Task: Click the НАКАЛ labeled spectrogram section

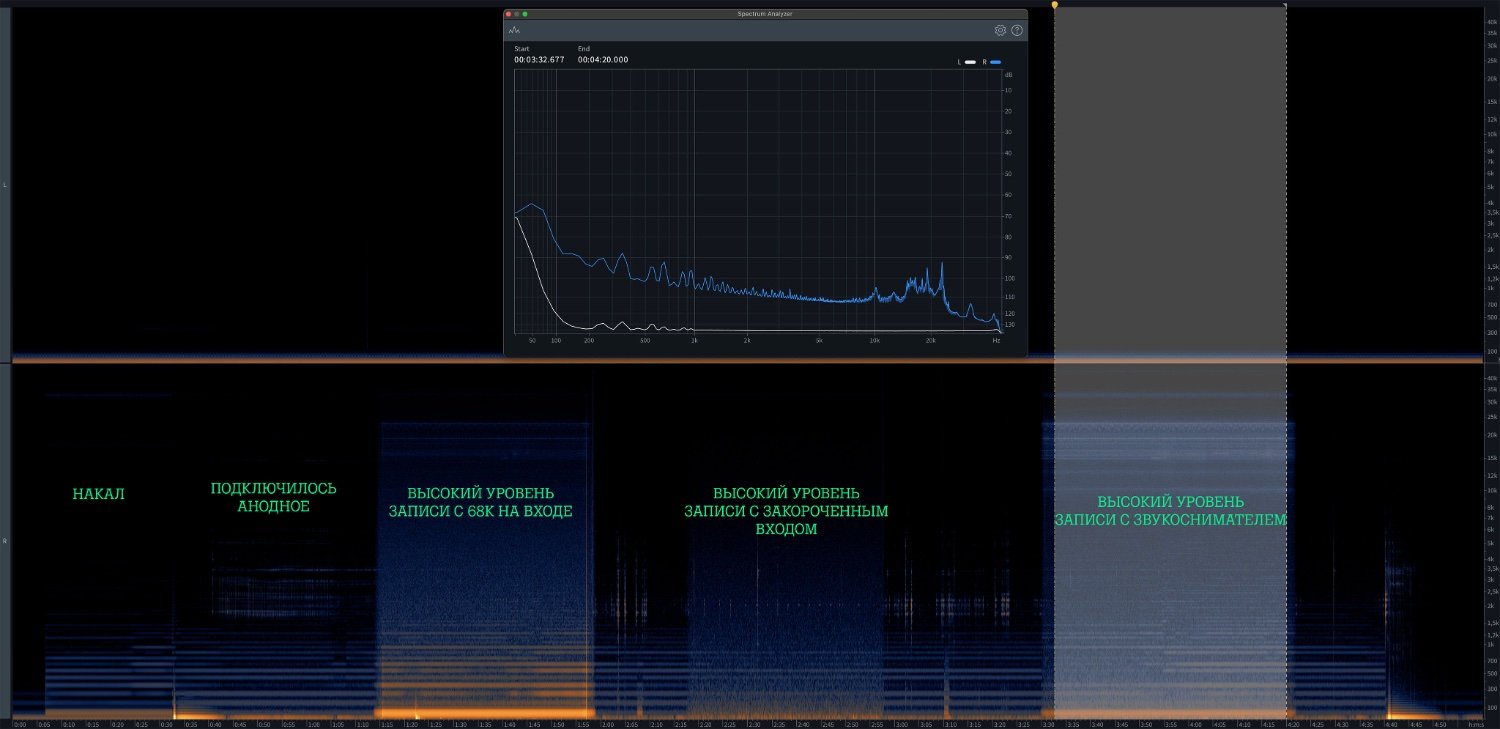Action: point(99,494)
